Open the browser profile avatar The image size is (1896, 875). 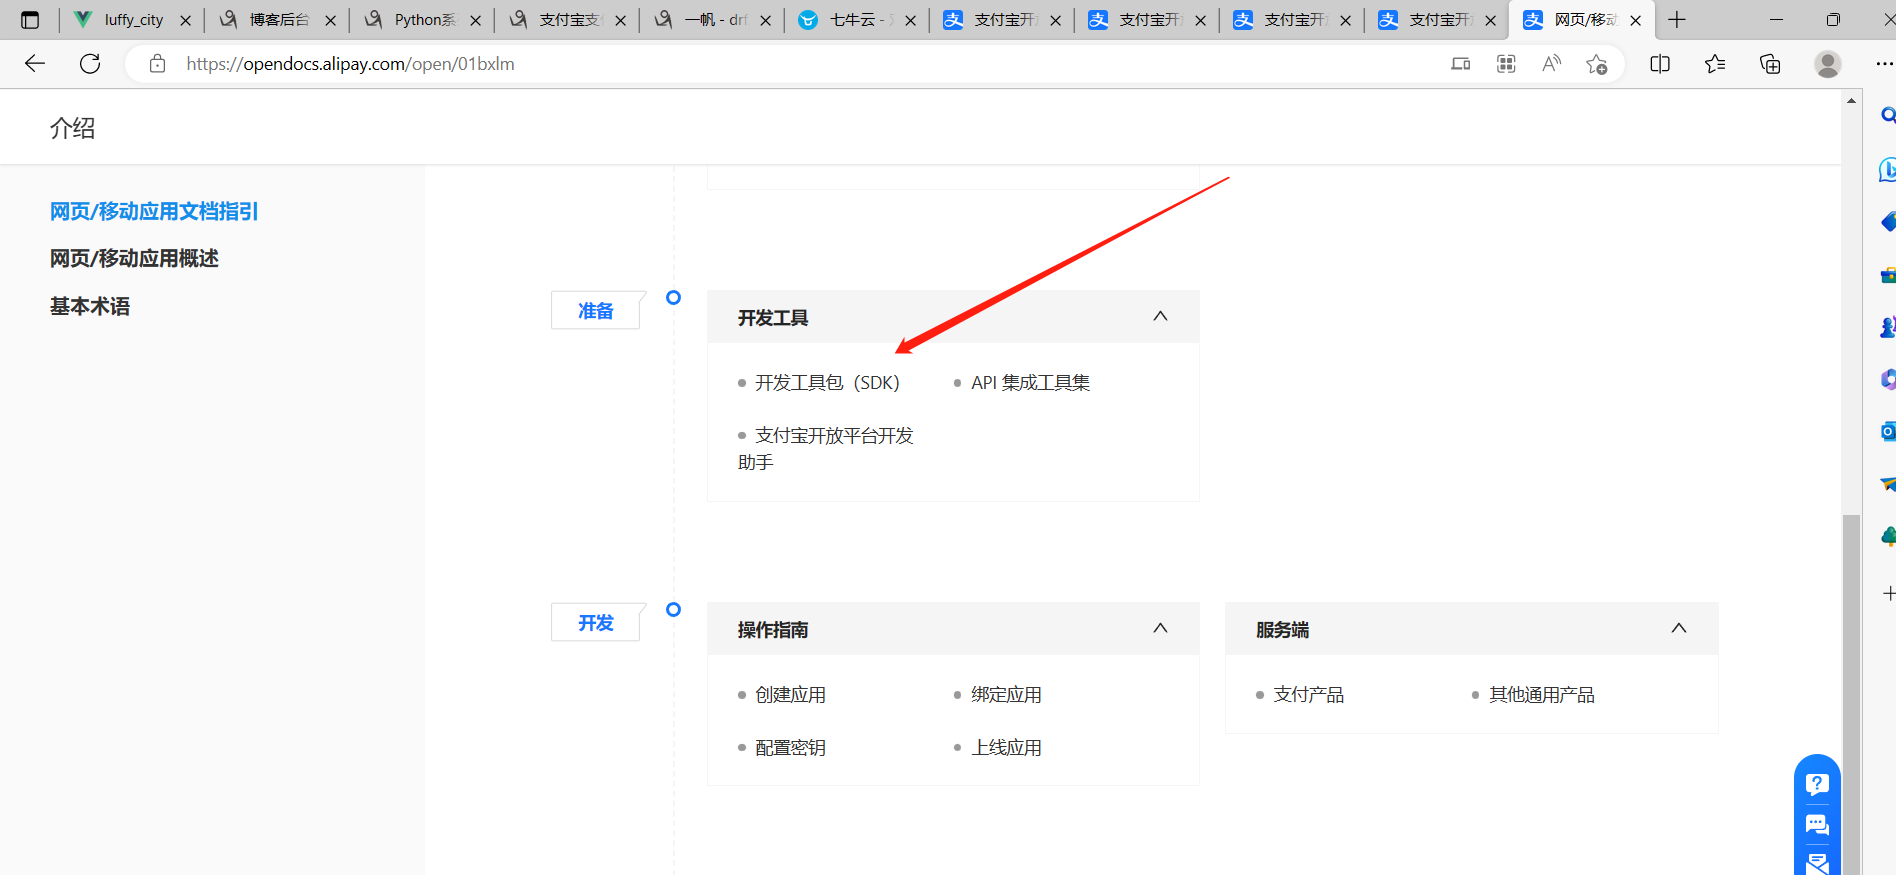(x=1828, y=64)
